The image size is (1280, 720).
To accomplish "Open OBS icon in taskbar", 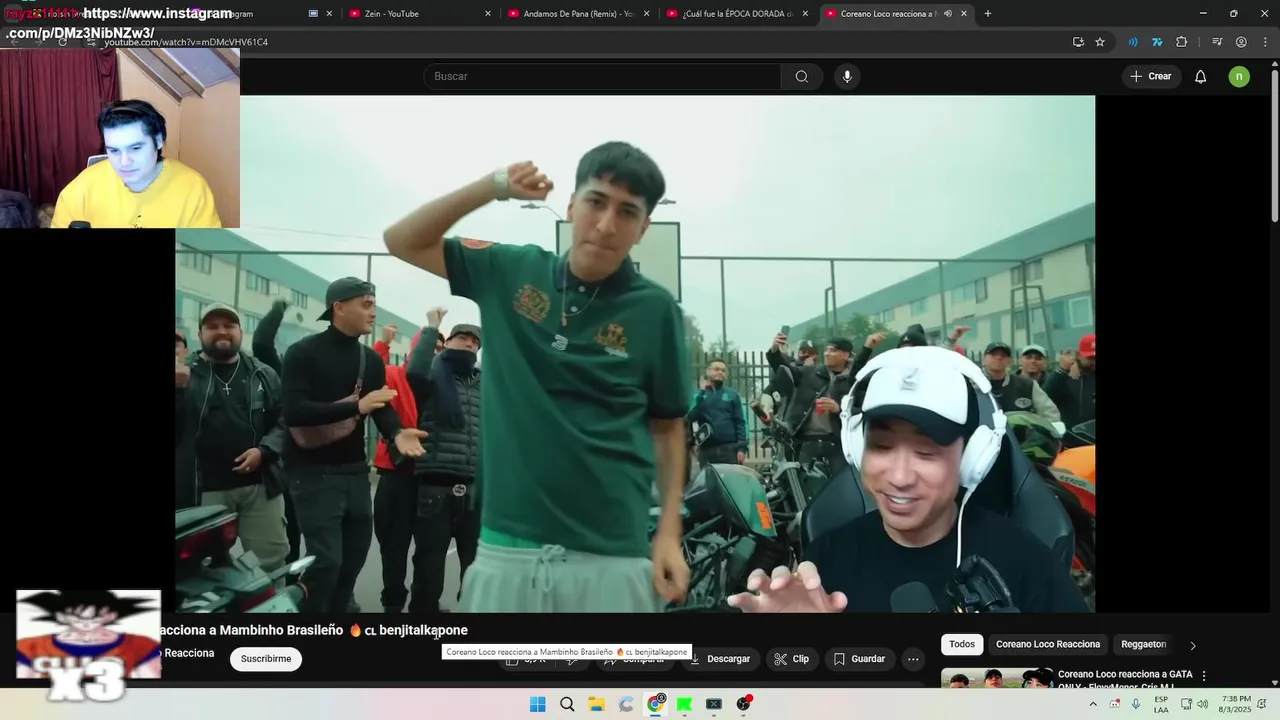I will pyautogui.click(x=743, y=704).
